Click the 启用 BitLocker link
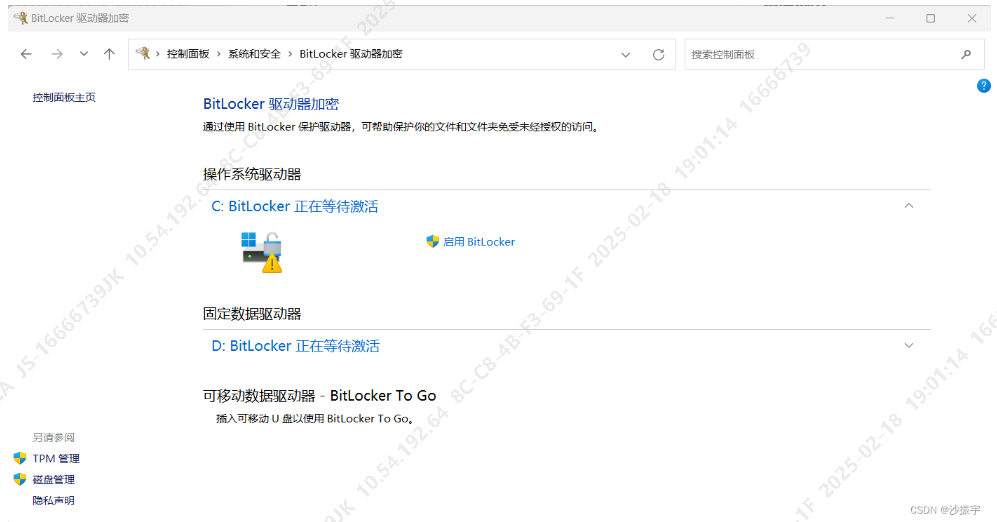 click(x=478, y=242)
